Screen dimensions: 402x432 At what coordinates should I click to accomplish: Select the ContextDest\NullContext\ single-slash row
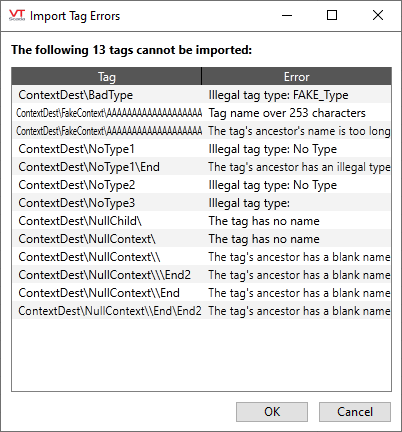(x=201, y=239)
